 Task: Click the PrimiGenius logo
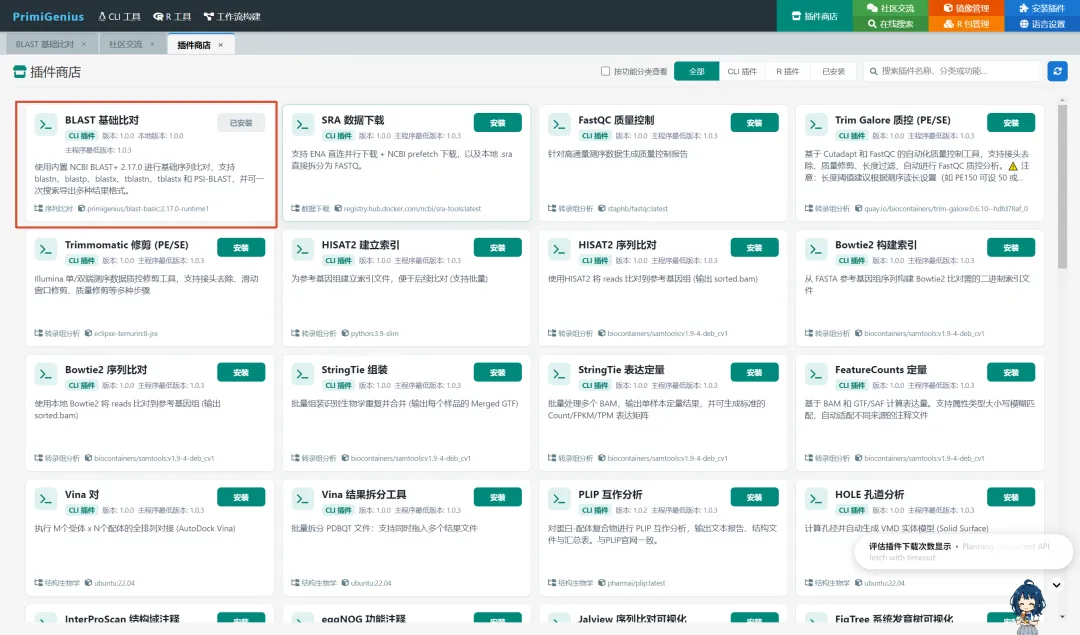(x=48, y=17)
